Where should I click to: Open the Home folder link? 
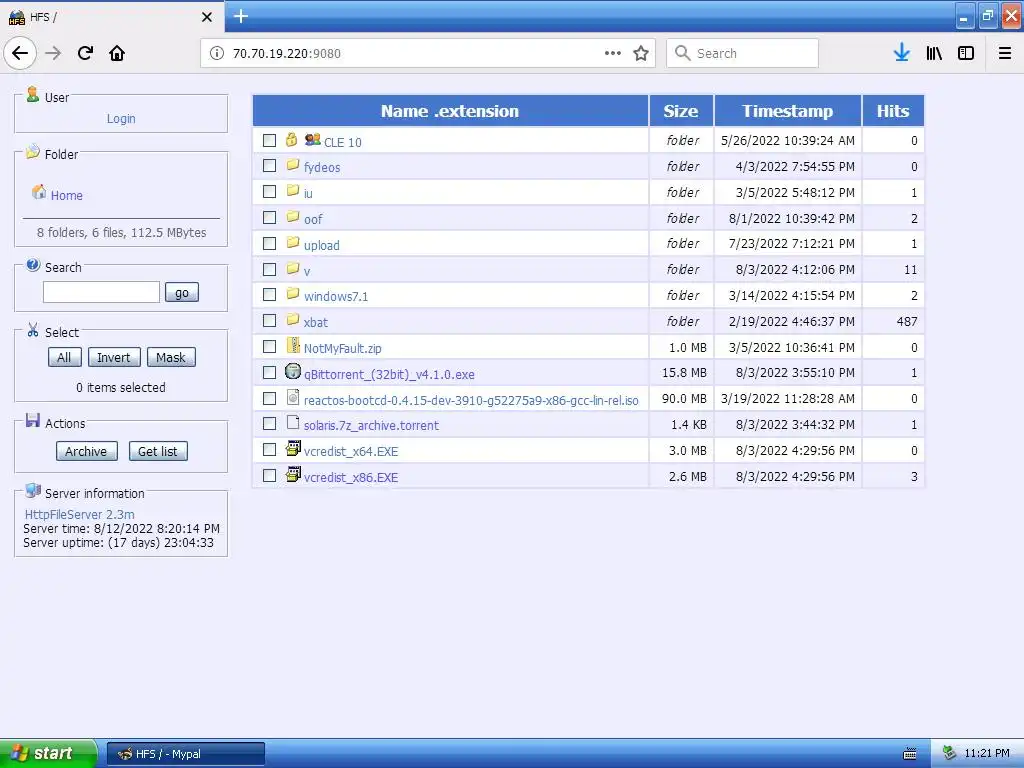67,195
